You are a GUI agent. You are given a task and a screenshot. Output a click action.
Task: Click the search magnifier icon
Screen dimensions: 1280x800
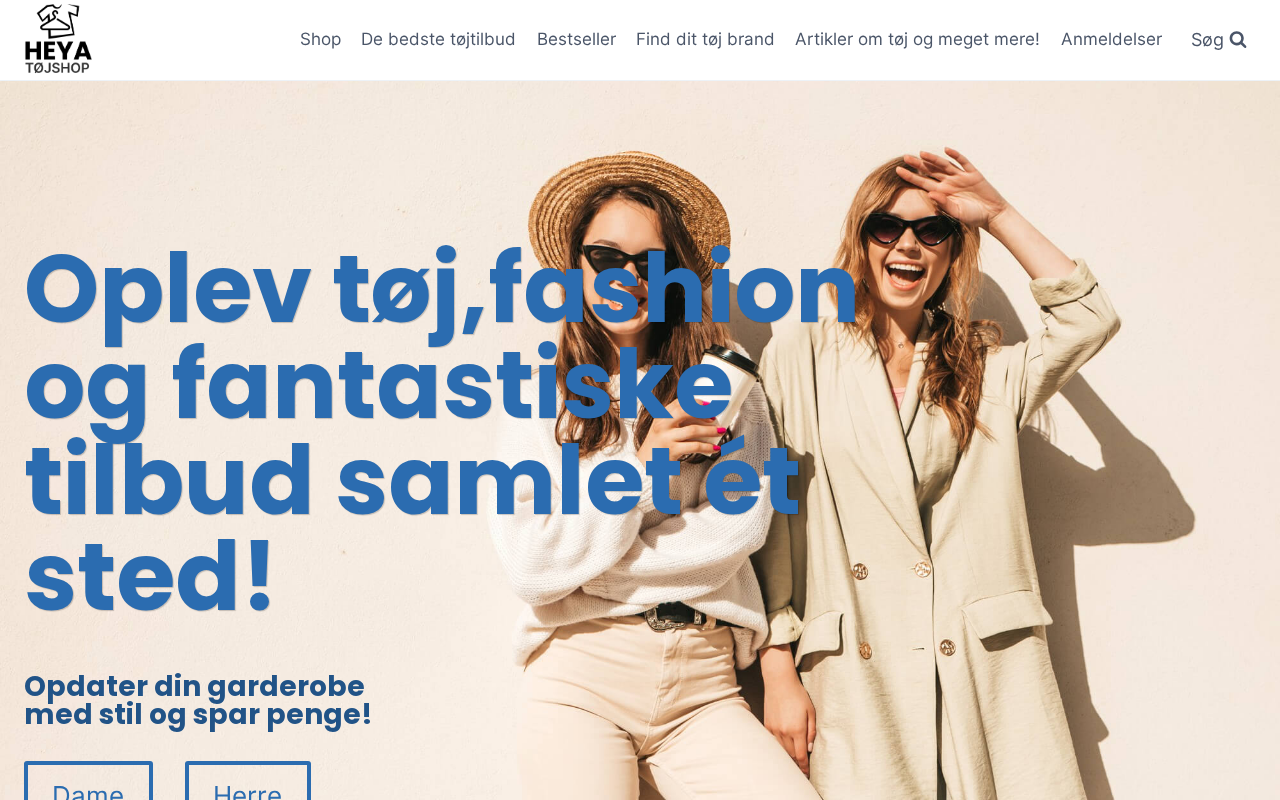pos(1238,40)
